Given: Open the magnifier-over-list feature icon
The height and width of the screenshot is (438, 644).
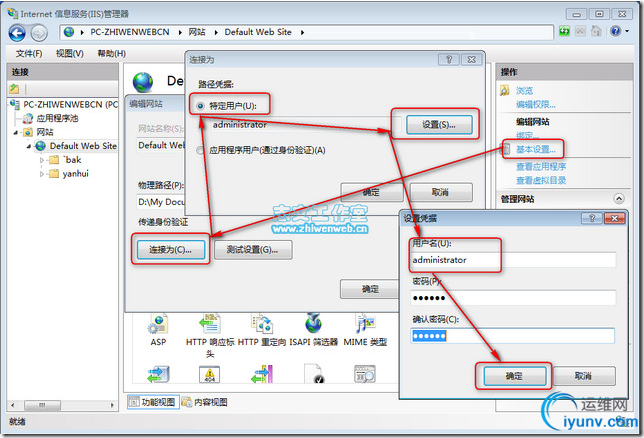Looking at the screenshot, I should [x=365, y=374].
